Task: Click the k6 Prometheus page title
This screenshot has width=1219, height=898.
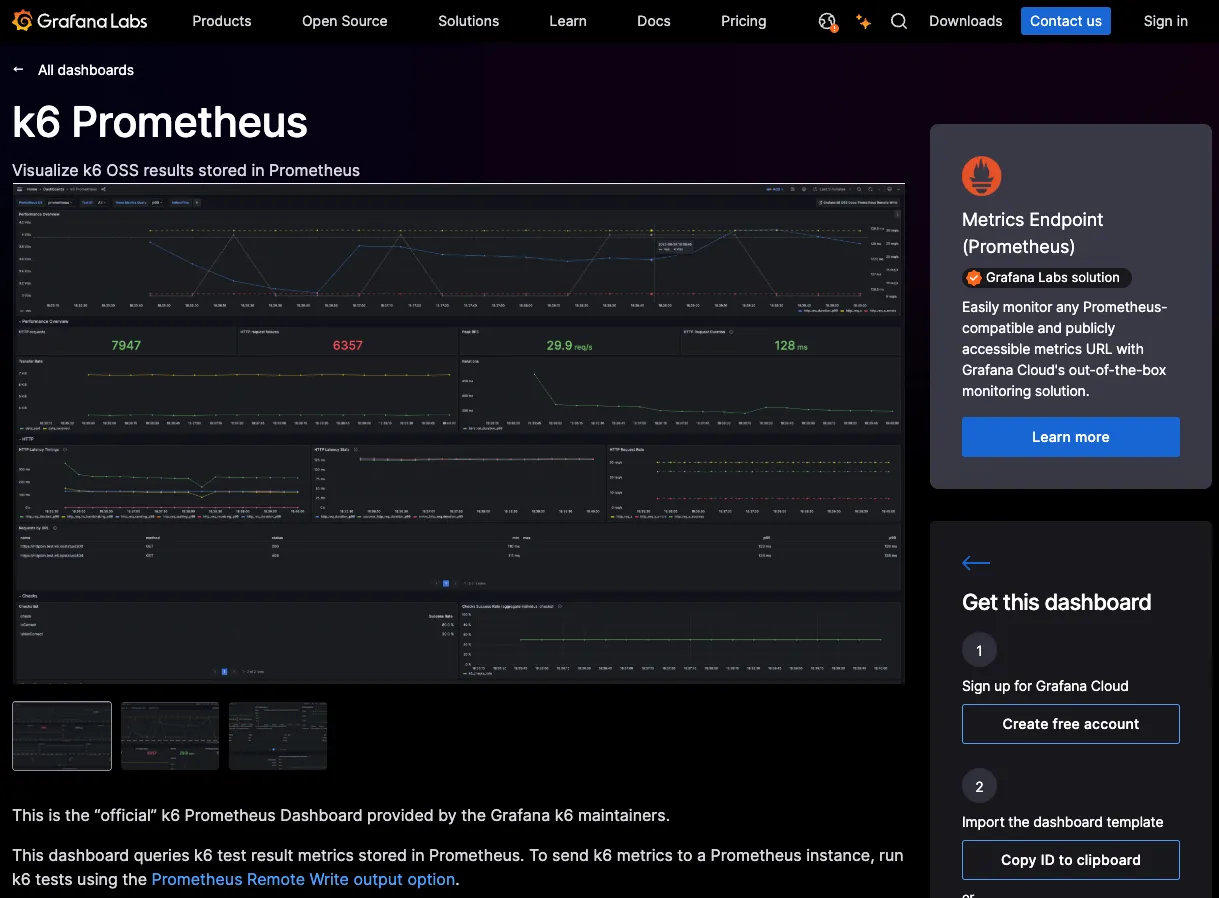Action: 160,122
